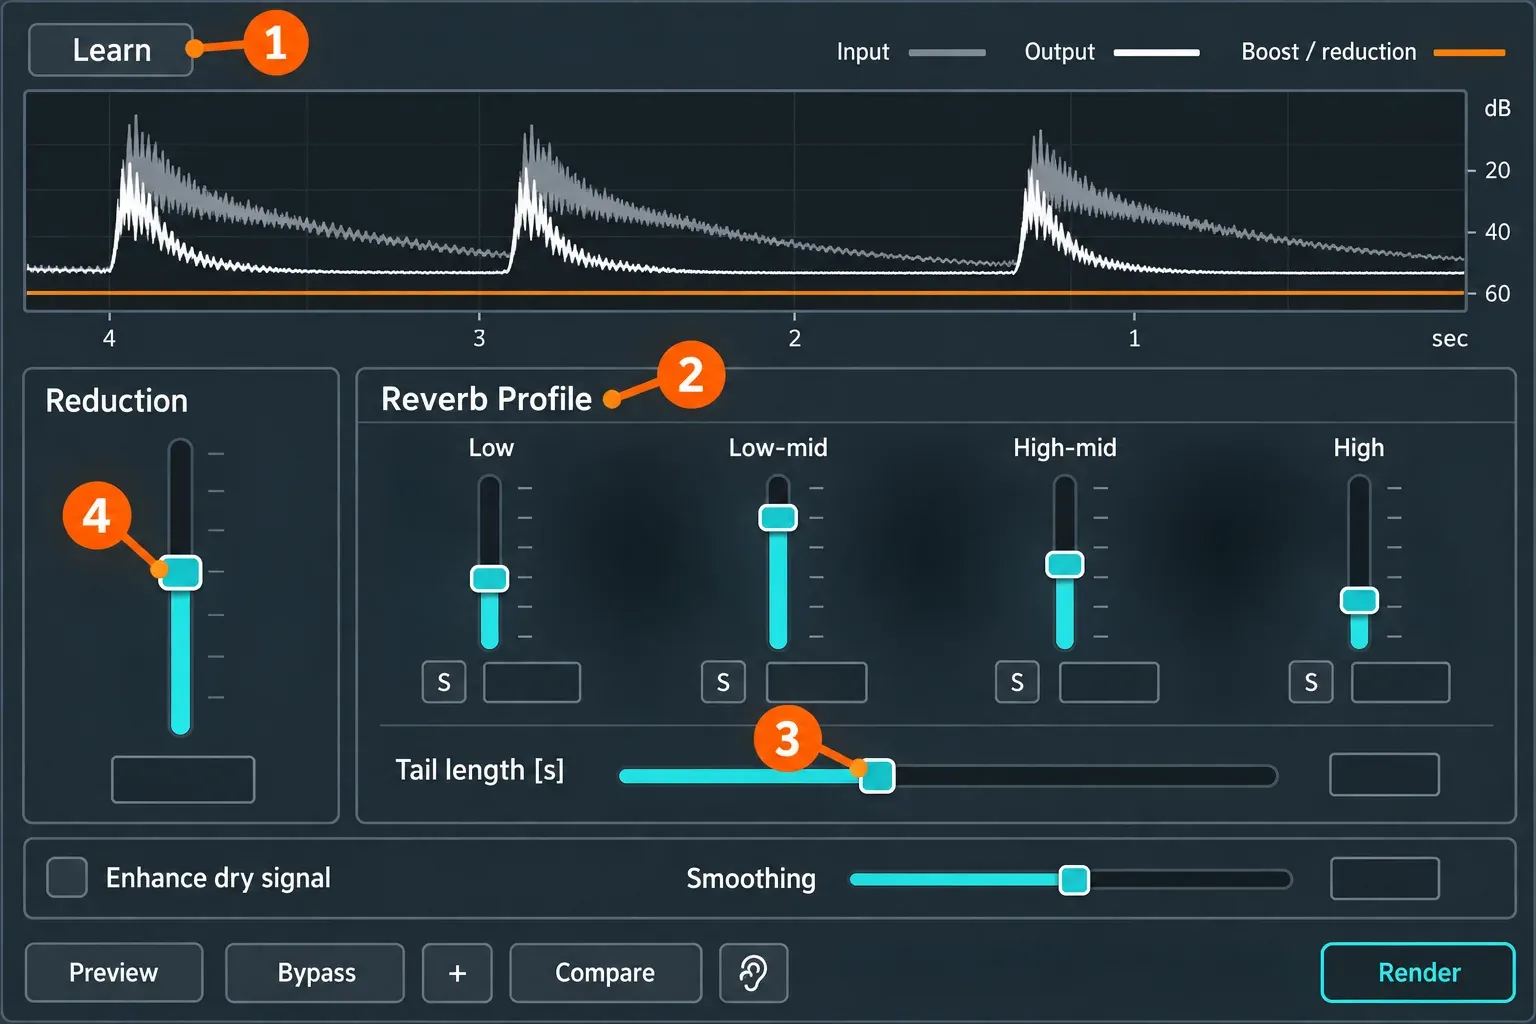The width and height of the screenshot is (1536, 1024).
Task: Start audio Preview
Action: 114,973
